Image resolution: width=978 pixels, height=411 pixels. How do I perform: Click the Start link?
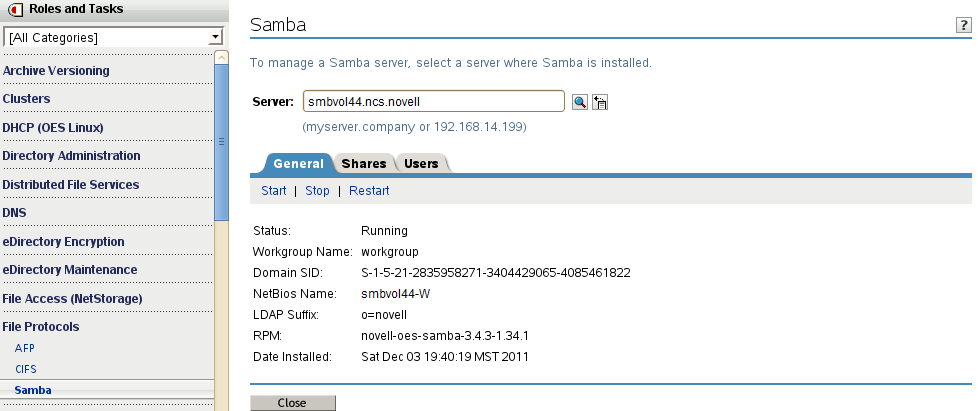click(x=273, y=191)
